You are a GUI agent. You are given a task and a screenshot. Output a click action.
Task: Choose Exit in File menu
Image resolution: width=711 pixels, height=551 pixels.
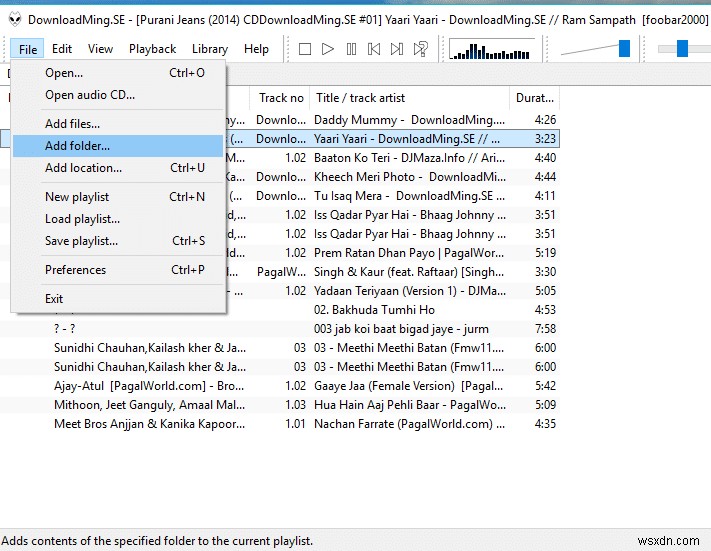pos(118,299)
